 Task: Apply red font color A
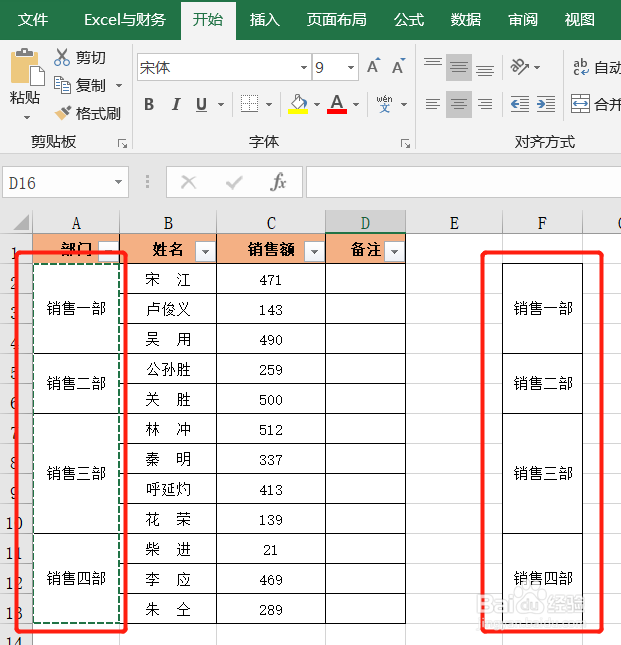point(337,104)
